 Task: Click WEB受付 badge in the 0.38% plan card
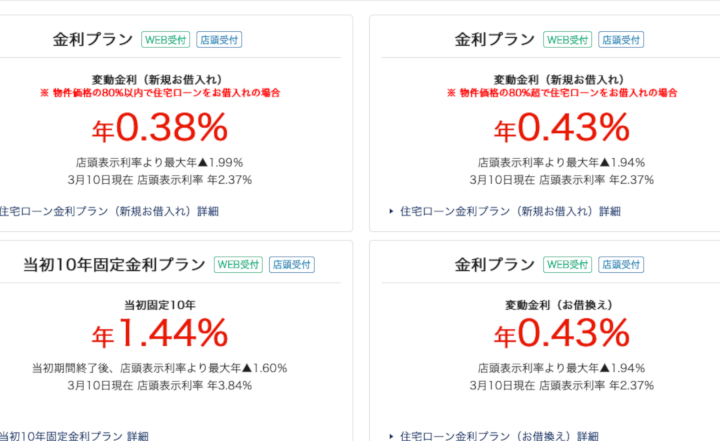click(164, 40)
